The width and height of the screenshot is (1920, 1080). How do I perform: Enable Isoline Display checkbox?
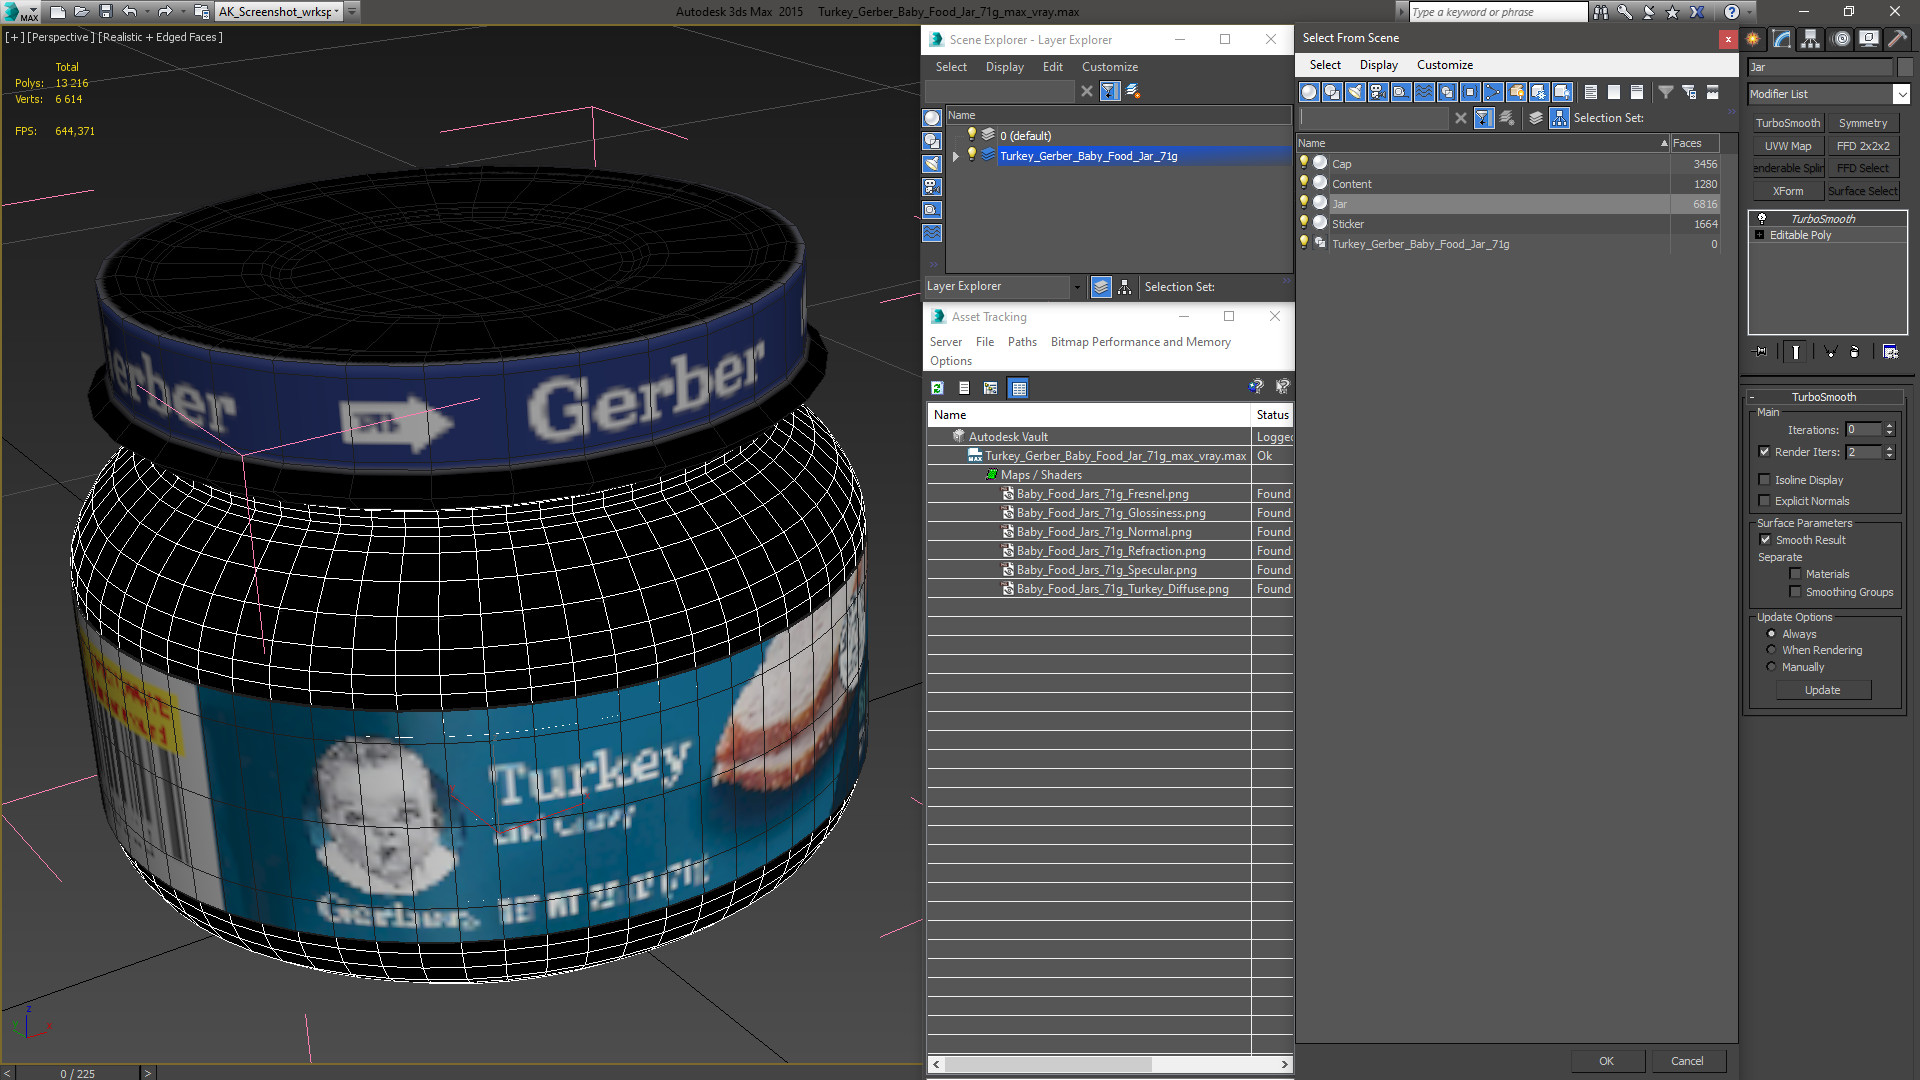tap(1765, 480)
